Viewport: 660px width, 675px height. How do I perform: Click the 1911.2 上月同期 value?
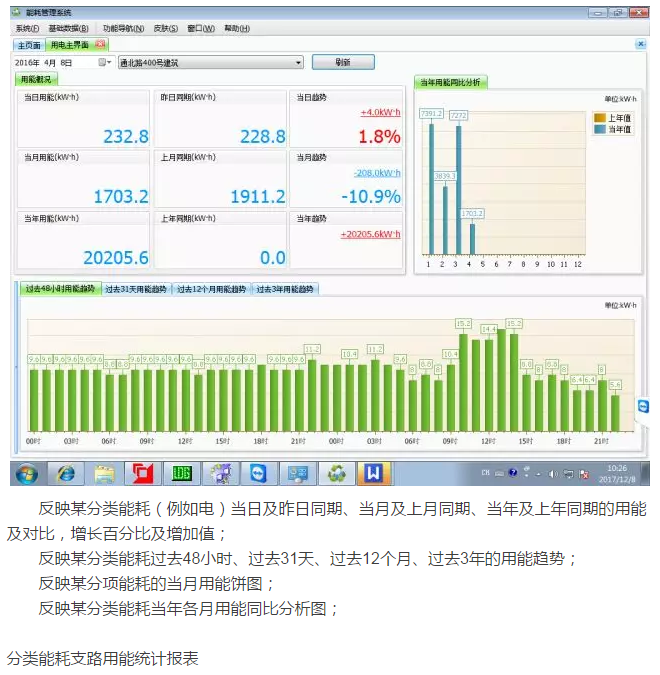(258, 197)
